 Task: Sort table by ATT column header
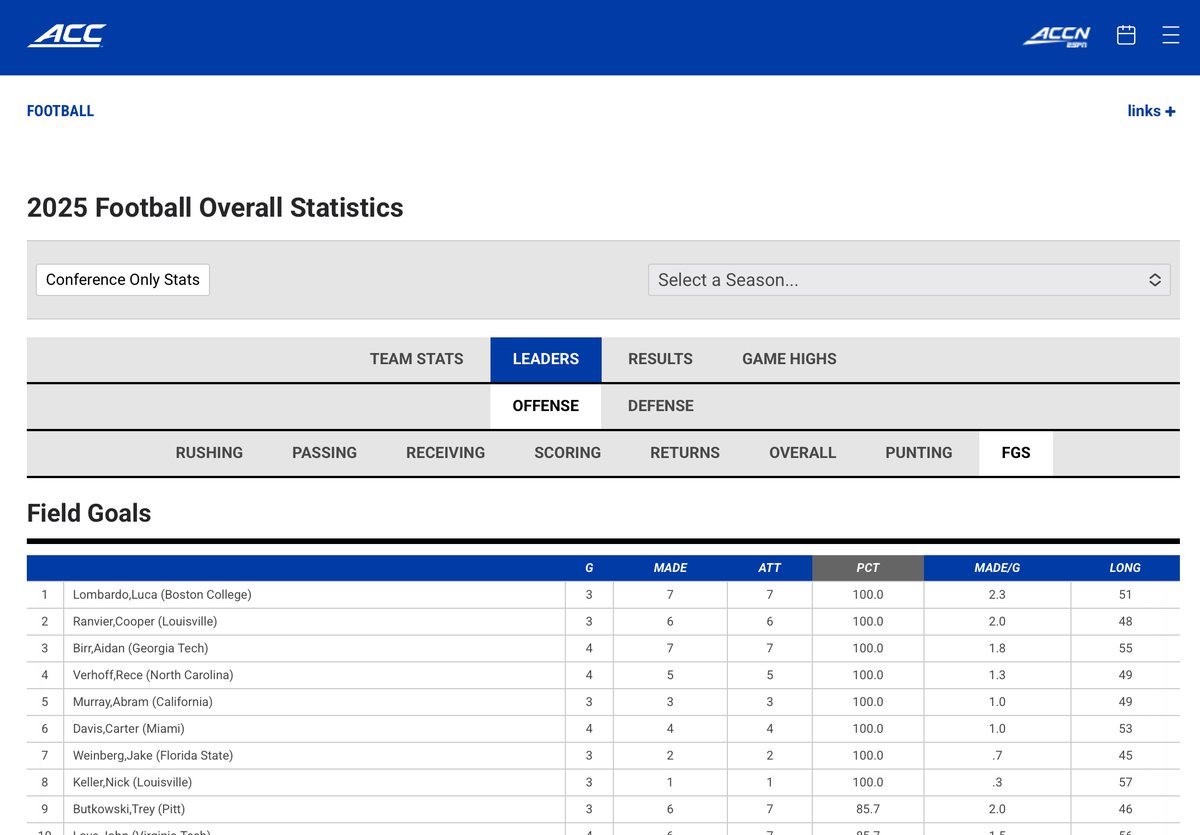770,568
